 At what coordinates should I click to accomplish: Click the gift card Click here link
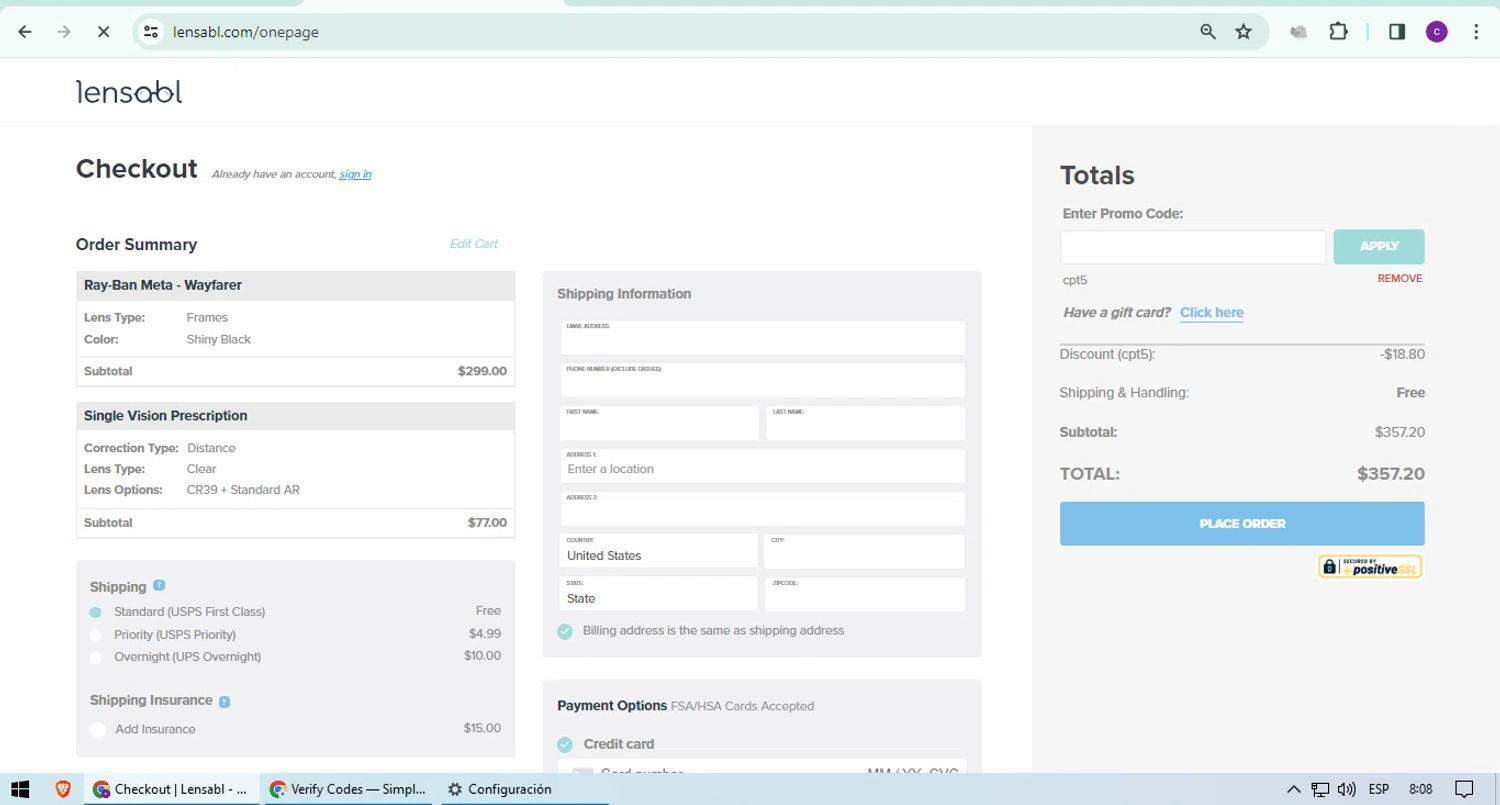pyautogui.click(x=1212, y=312)
